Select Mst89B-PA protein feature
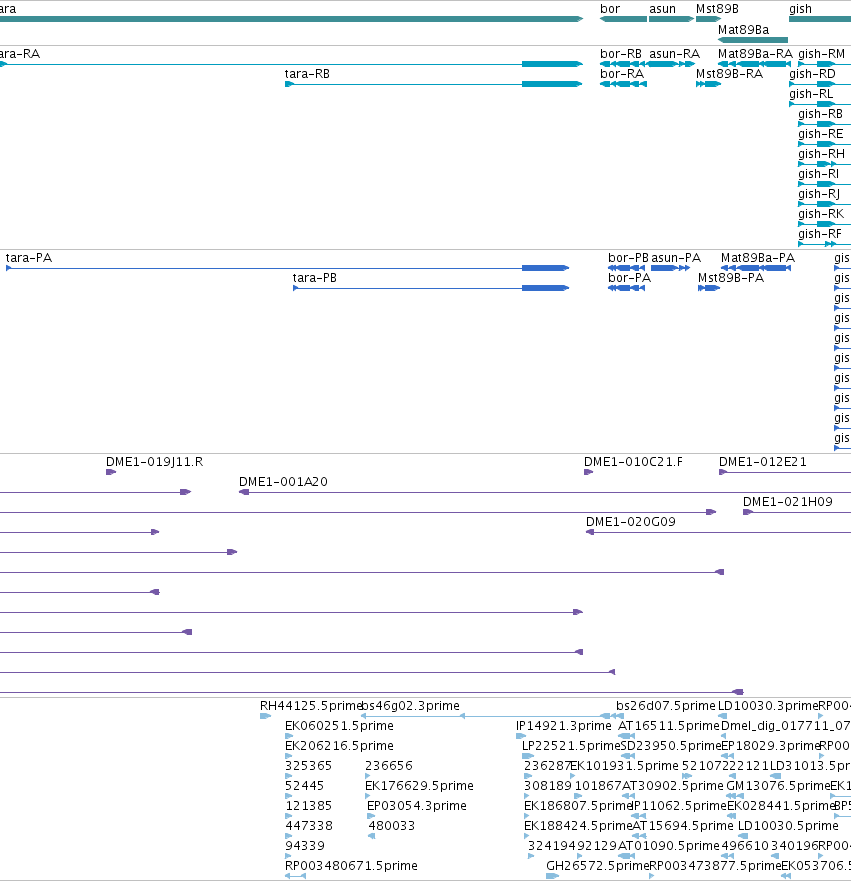Screen dimensions: 851x881 click(x=709, y=288)
